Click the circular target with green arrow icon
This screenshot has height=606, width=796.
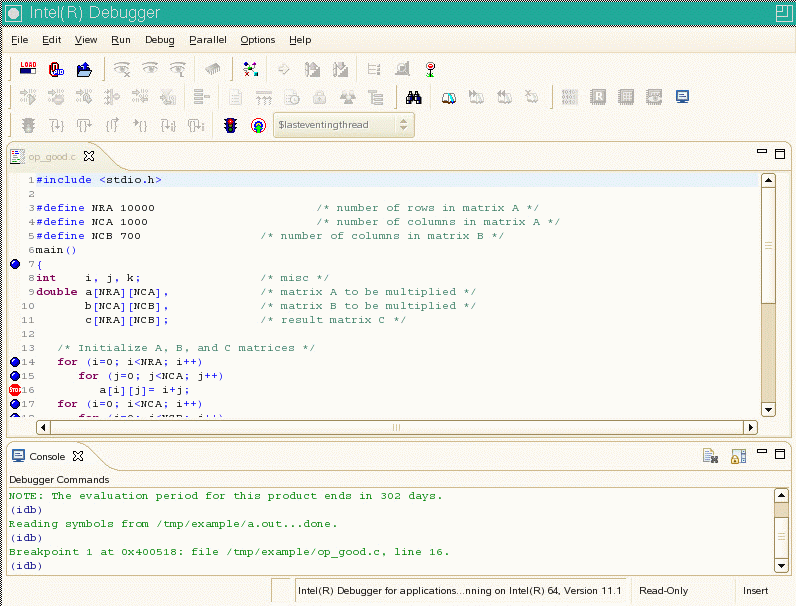[x=258, y=125]
